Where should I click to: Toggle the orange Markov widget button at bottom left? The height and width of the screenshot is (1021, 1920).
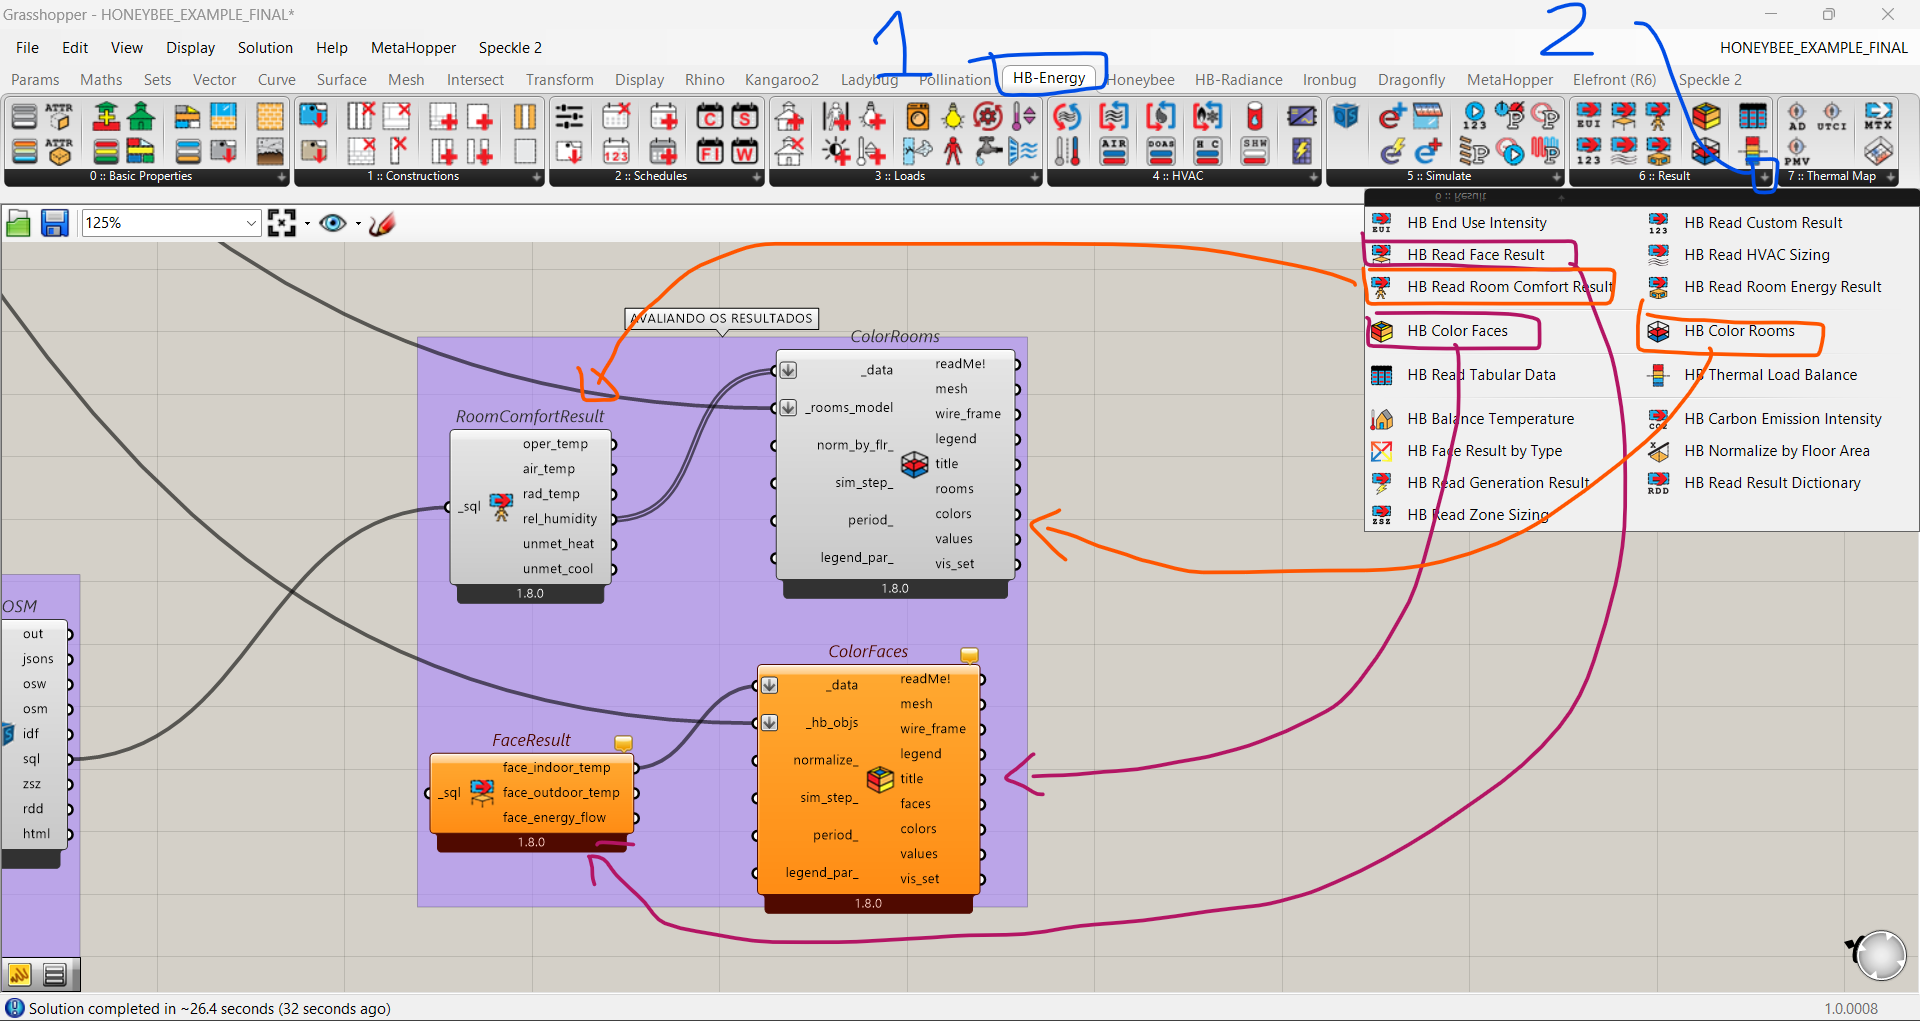click(20, 974)
